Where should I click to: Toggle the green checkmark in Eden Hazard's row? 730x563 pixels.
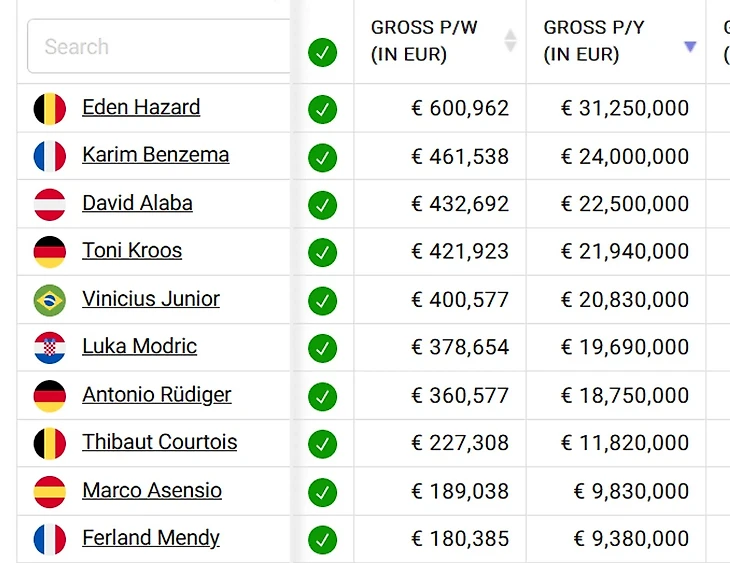click(322, 109)
